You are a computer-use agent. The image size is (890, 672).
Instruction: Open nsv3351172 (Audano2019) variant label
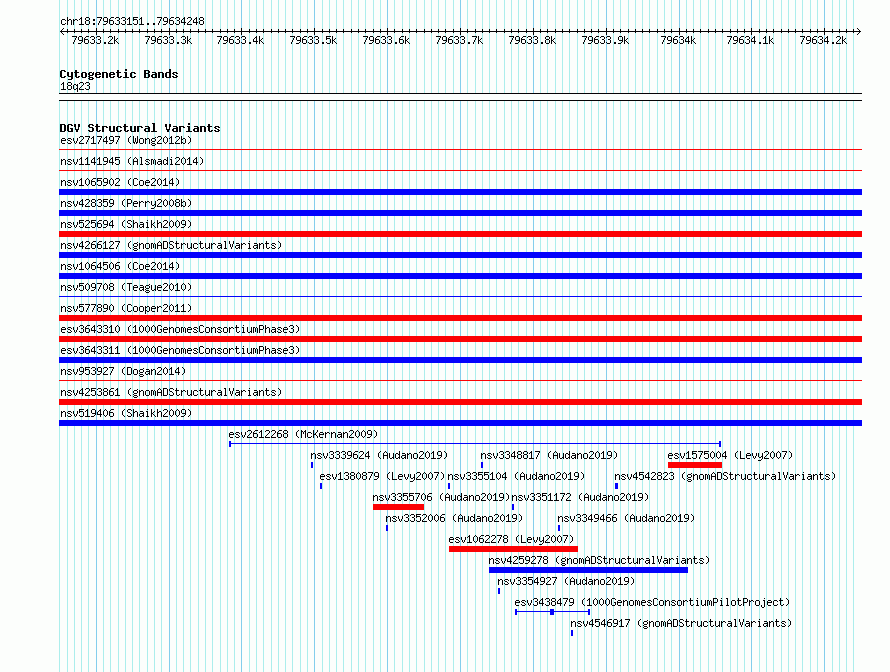580,497
